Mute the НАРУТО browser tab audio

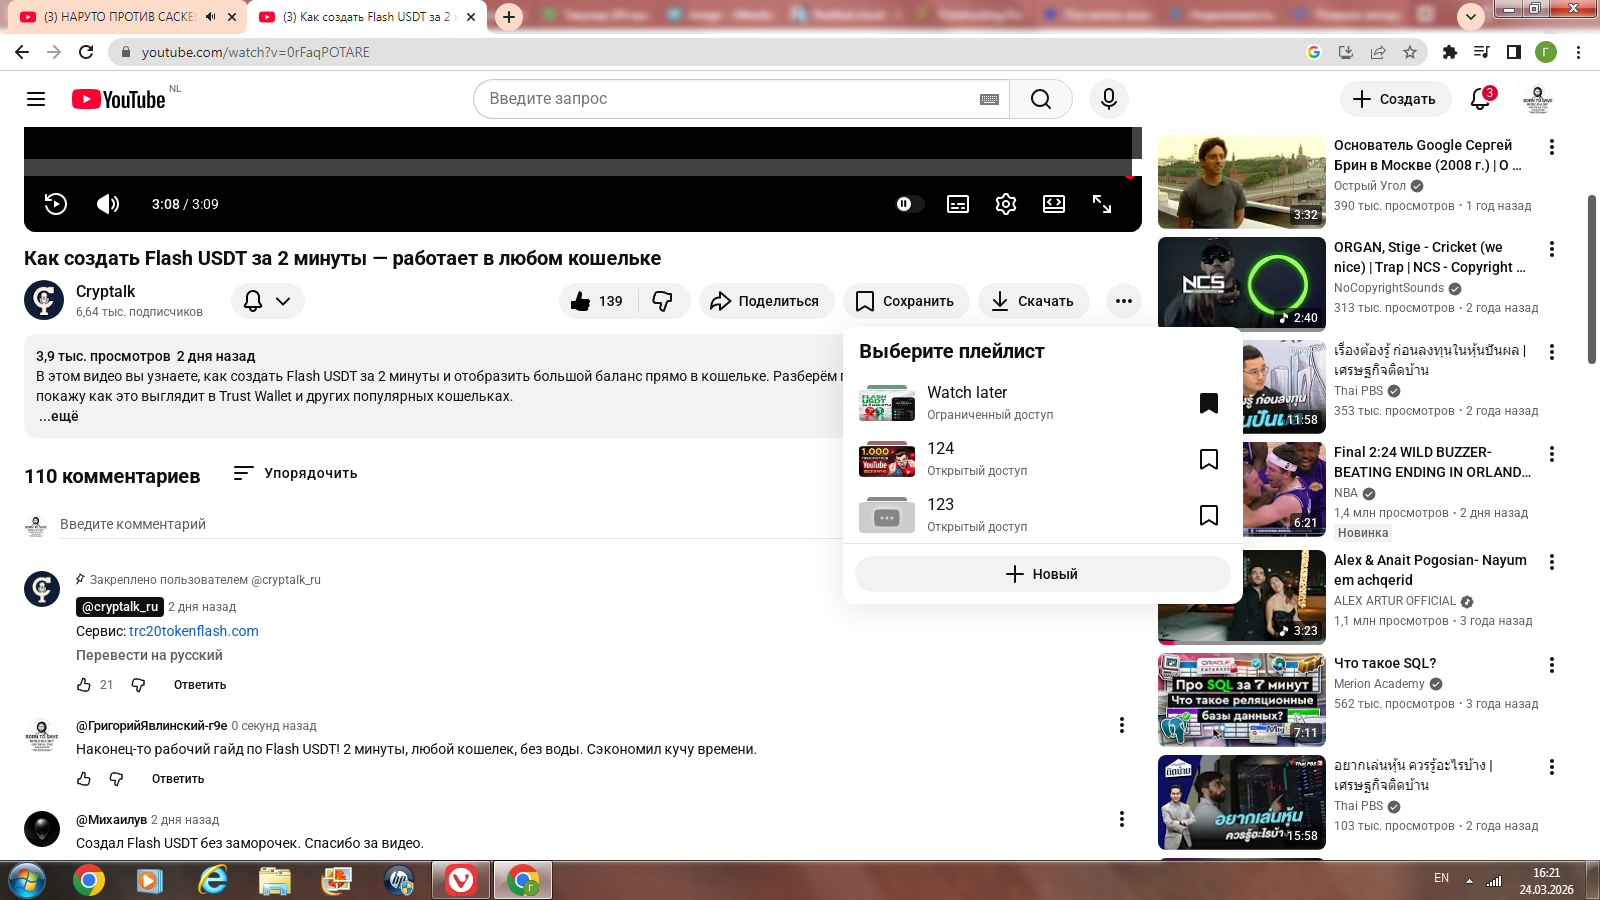[211, 17]
